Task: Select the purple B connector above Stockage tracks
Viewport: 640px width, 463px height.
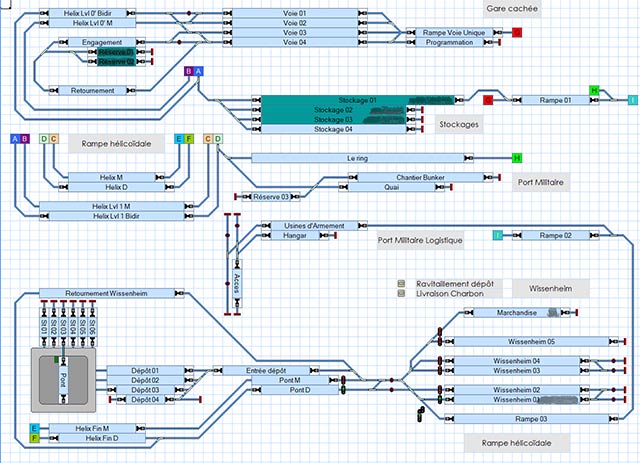Action: 189,71
